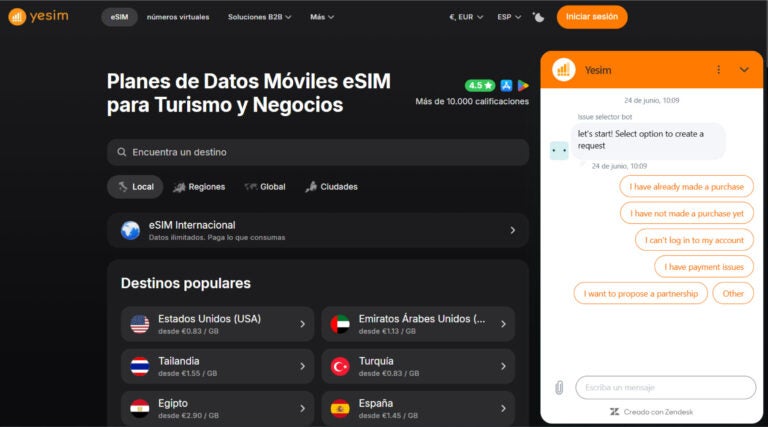Open the Google Play icon next to the rating

523,86
